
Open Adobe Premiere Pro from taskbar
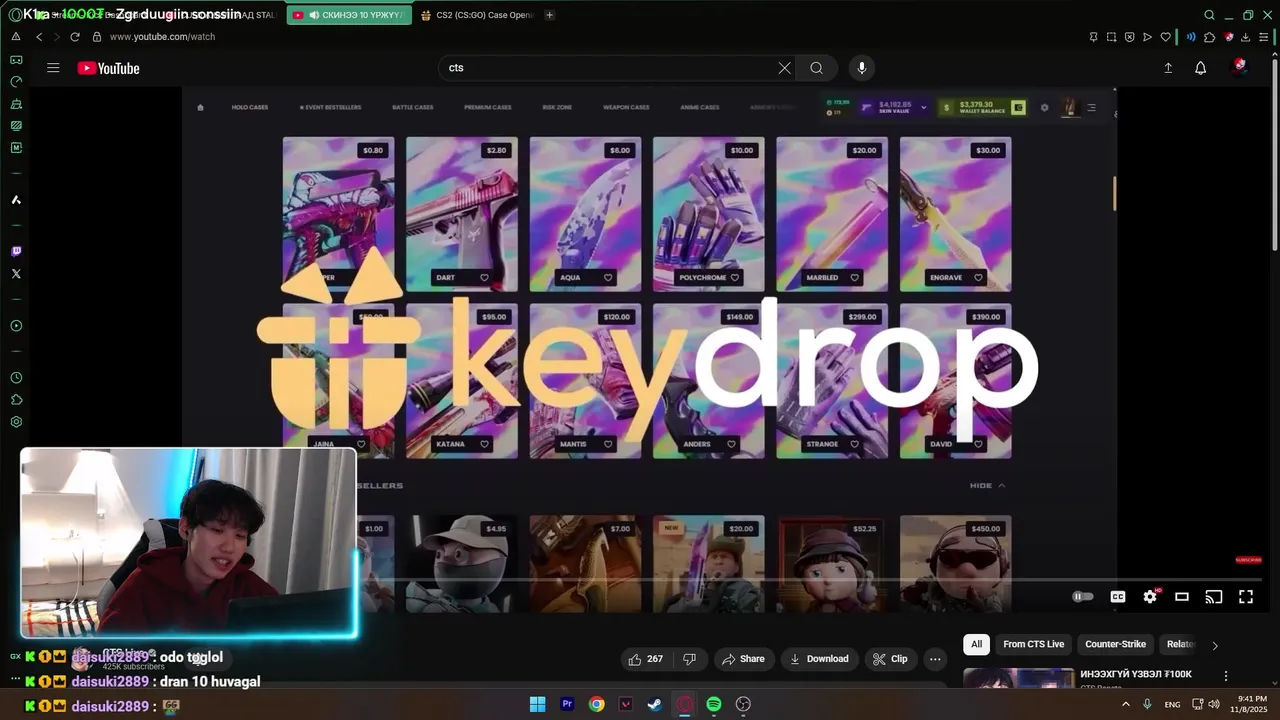(567, 704)
